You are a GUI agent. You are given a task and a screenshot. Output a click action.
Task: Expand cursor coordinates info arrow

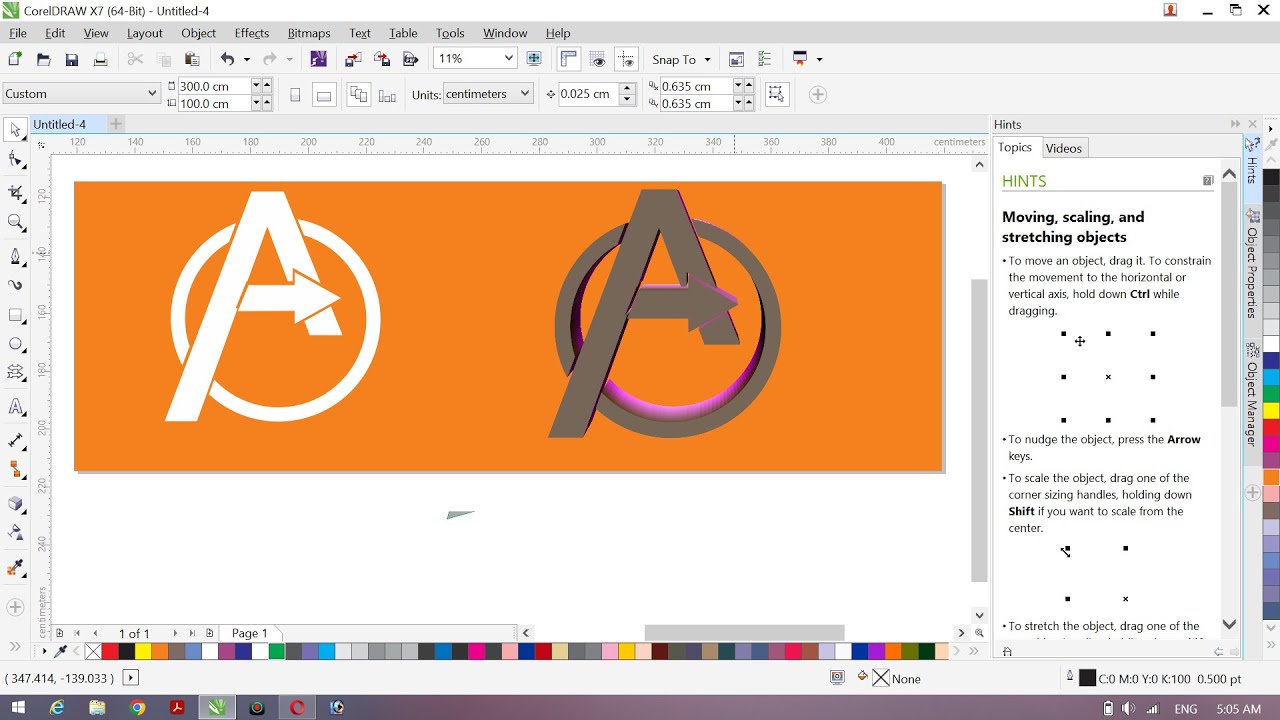click(130, 678)
